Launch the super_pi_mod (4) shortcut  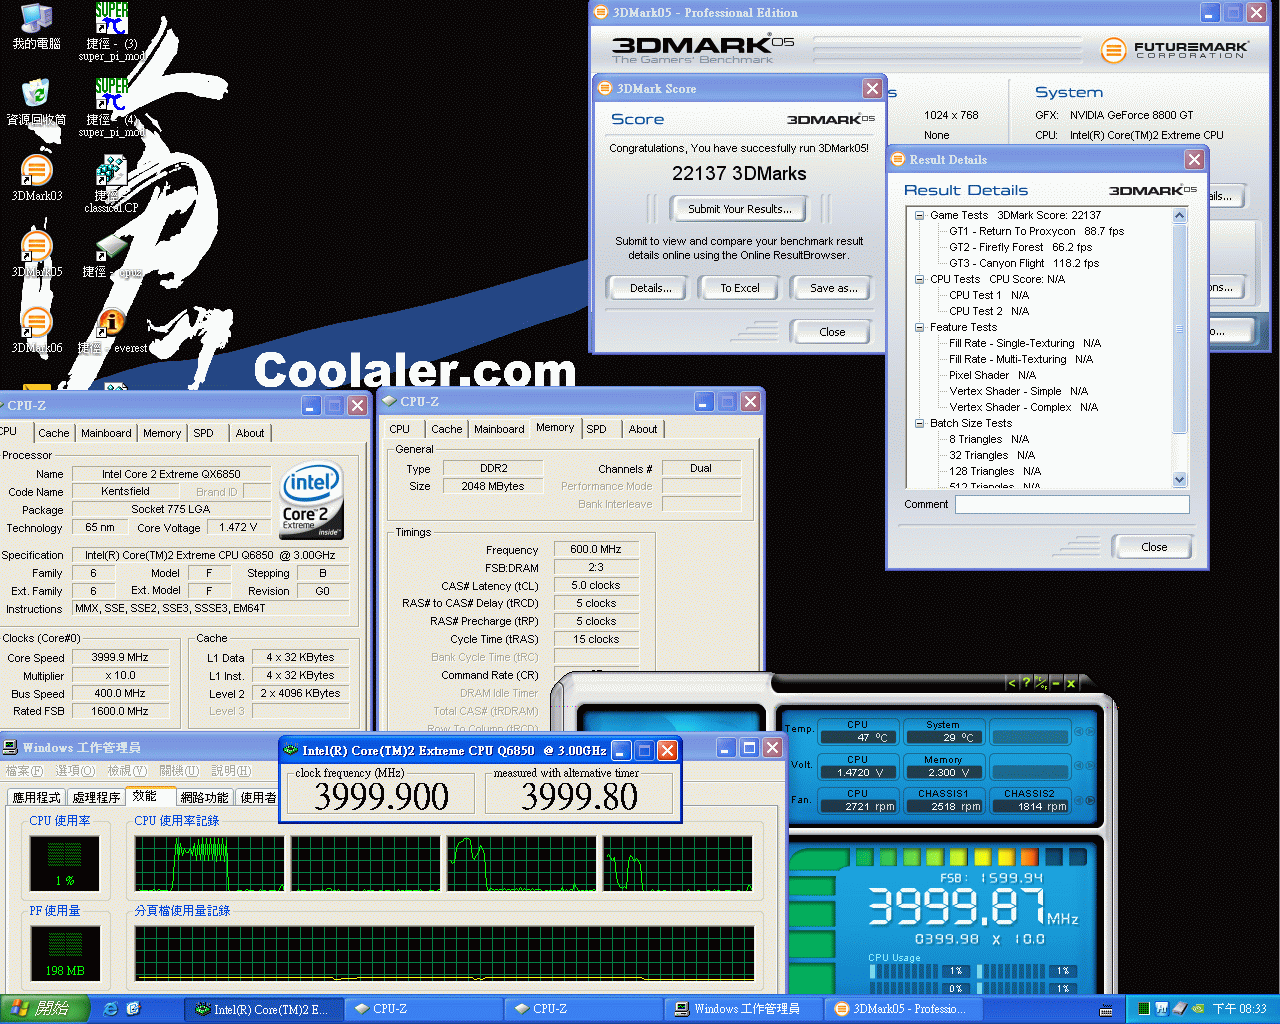coord(112,107)
